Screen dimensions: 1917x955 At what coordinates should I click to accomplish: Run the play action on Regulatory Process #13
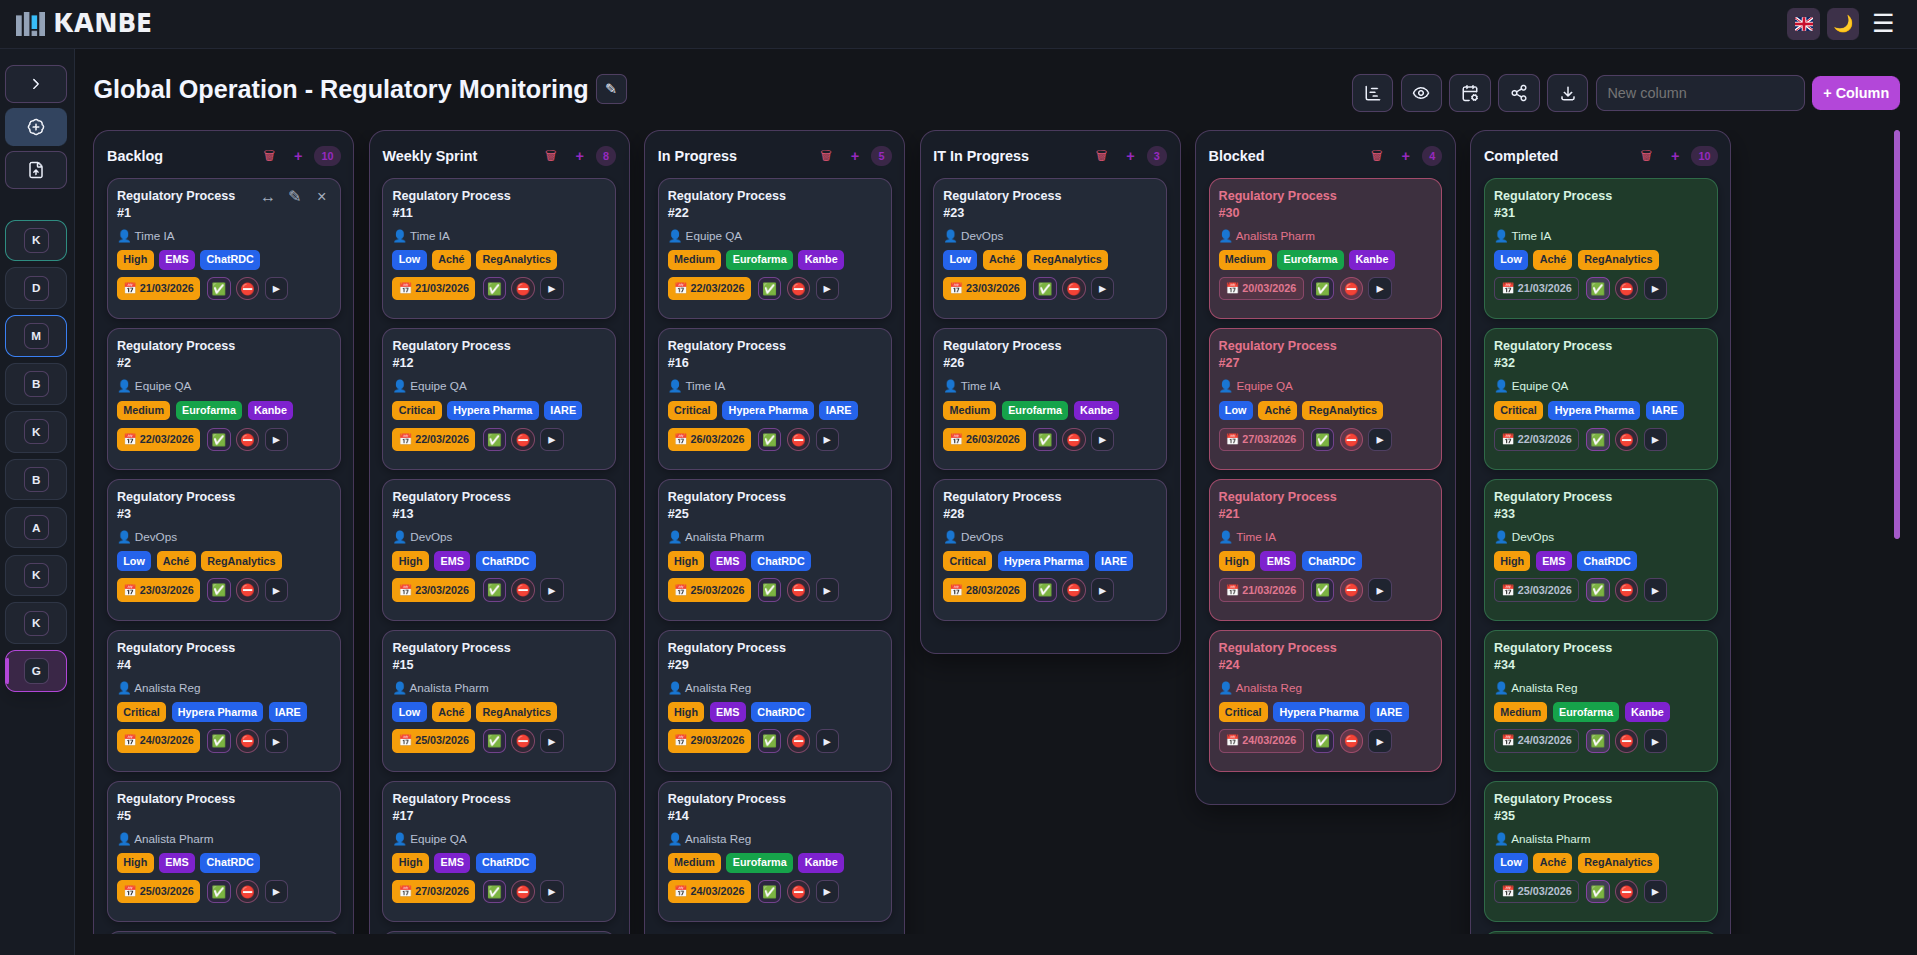(551, 590)
